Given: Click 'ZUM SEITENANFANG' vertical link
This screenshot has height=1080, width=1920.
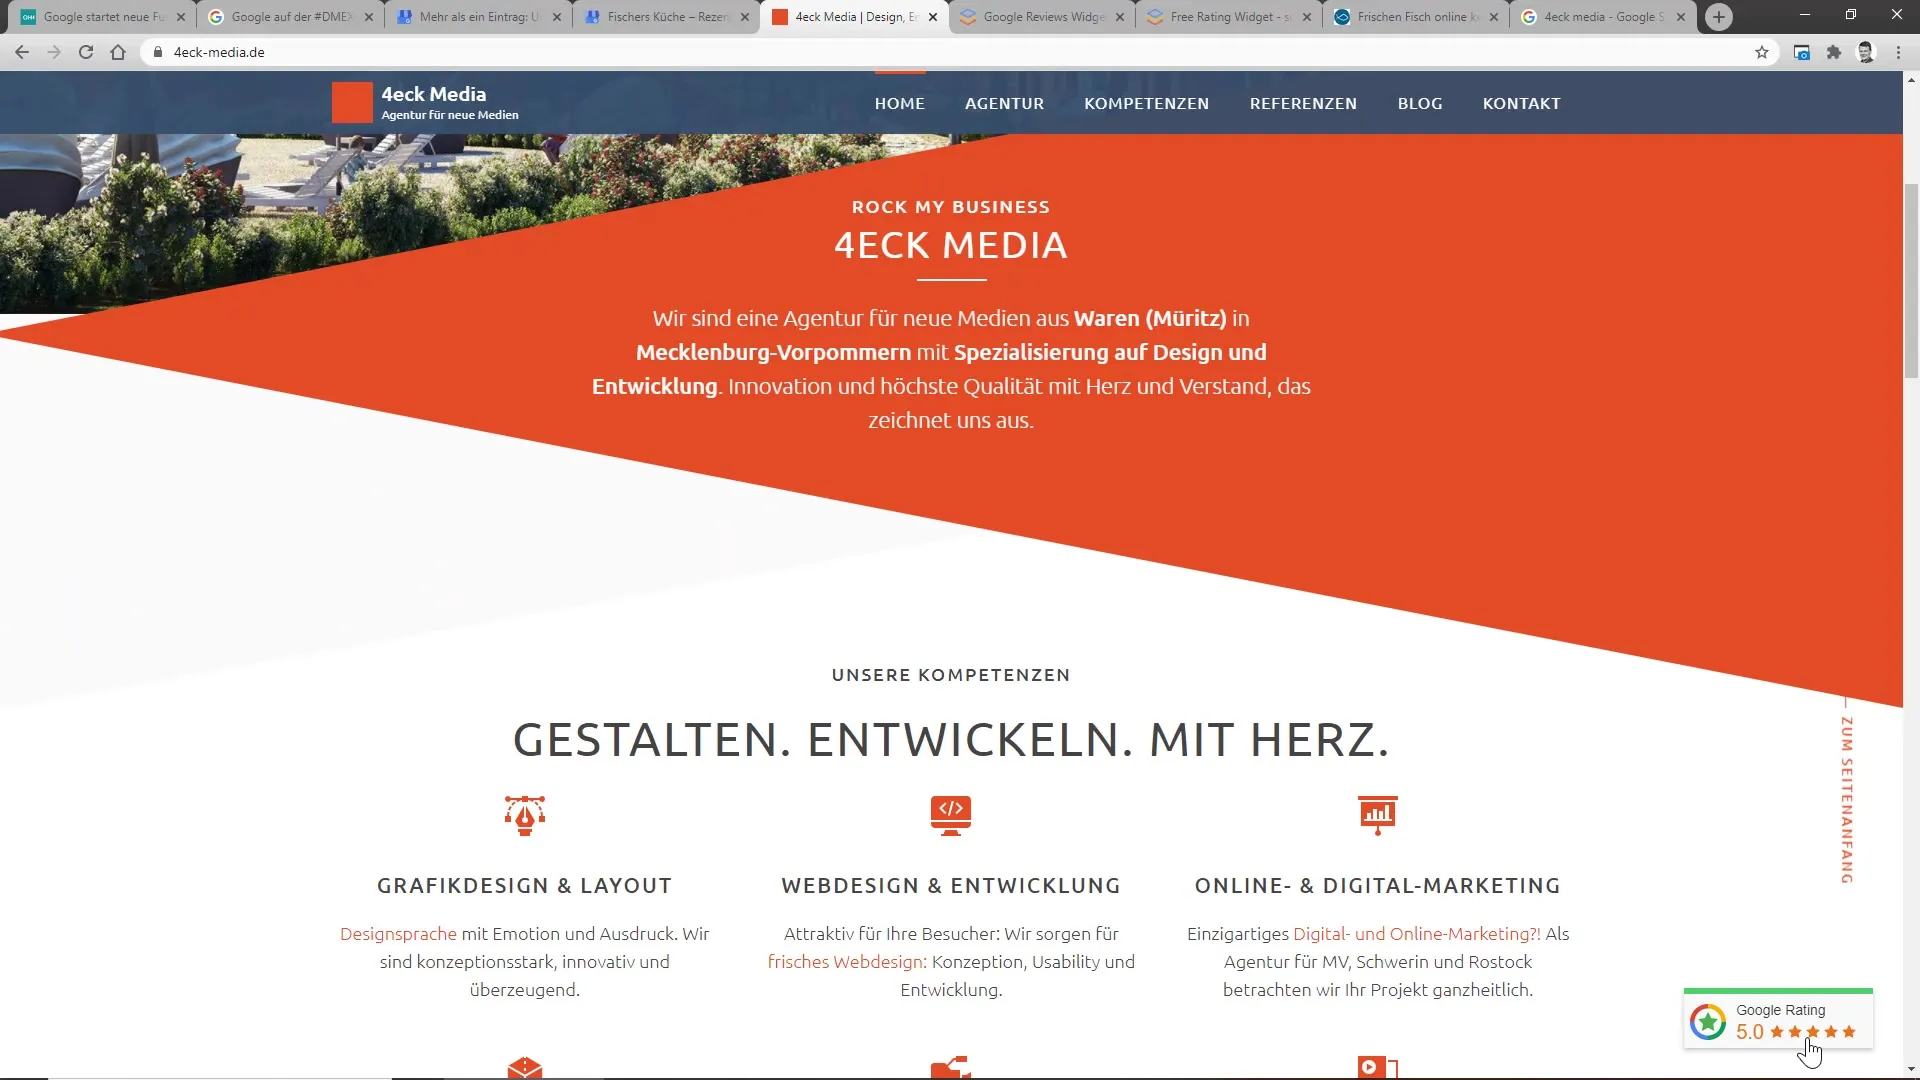Looking at the screenshot, I should (x=1847, y=800).
